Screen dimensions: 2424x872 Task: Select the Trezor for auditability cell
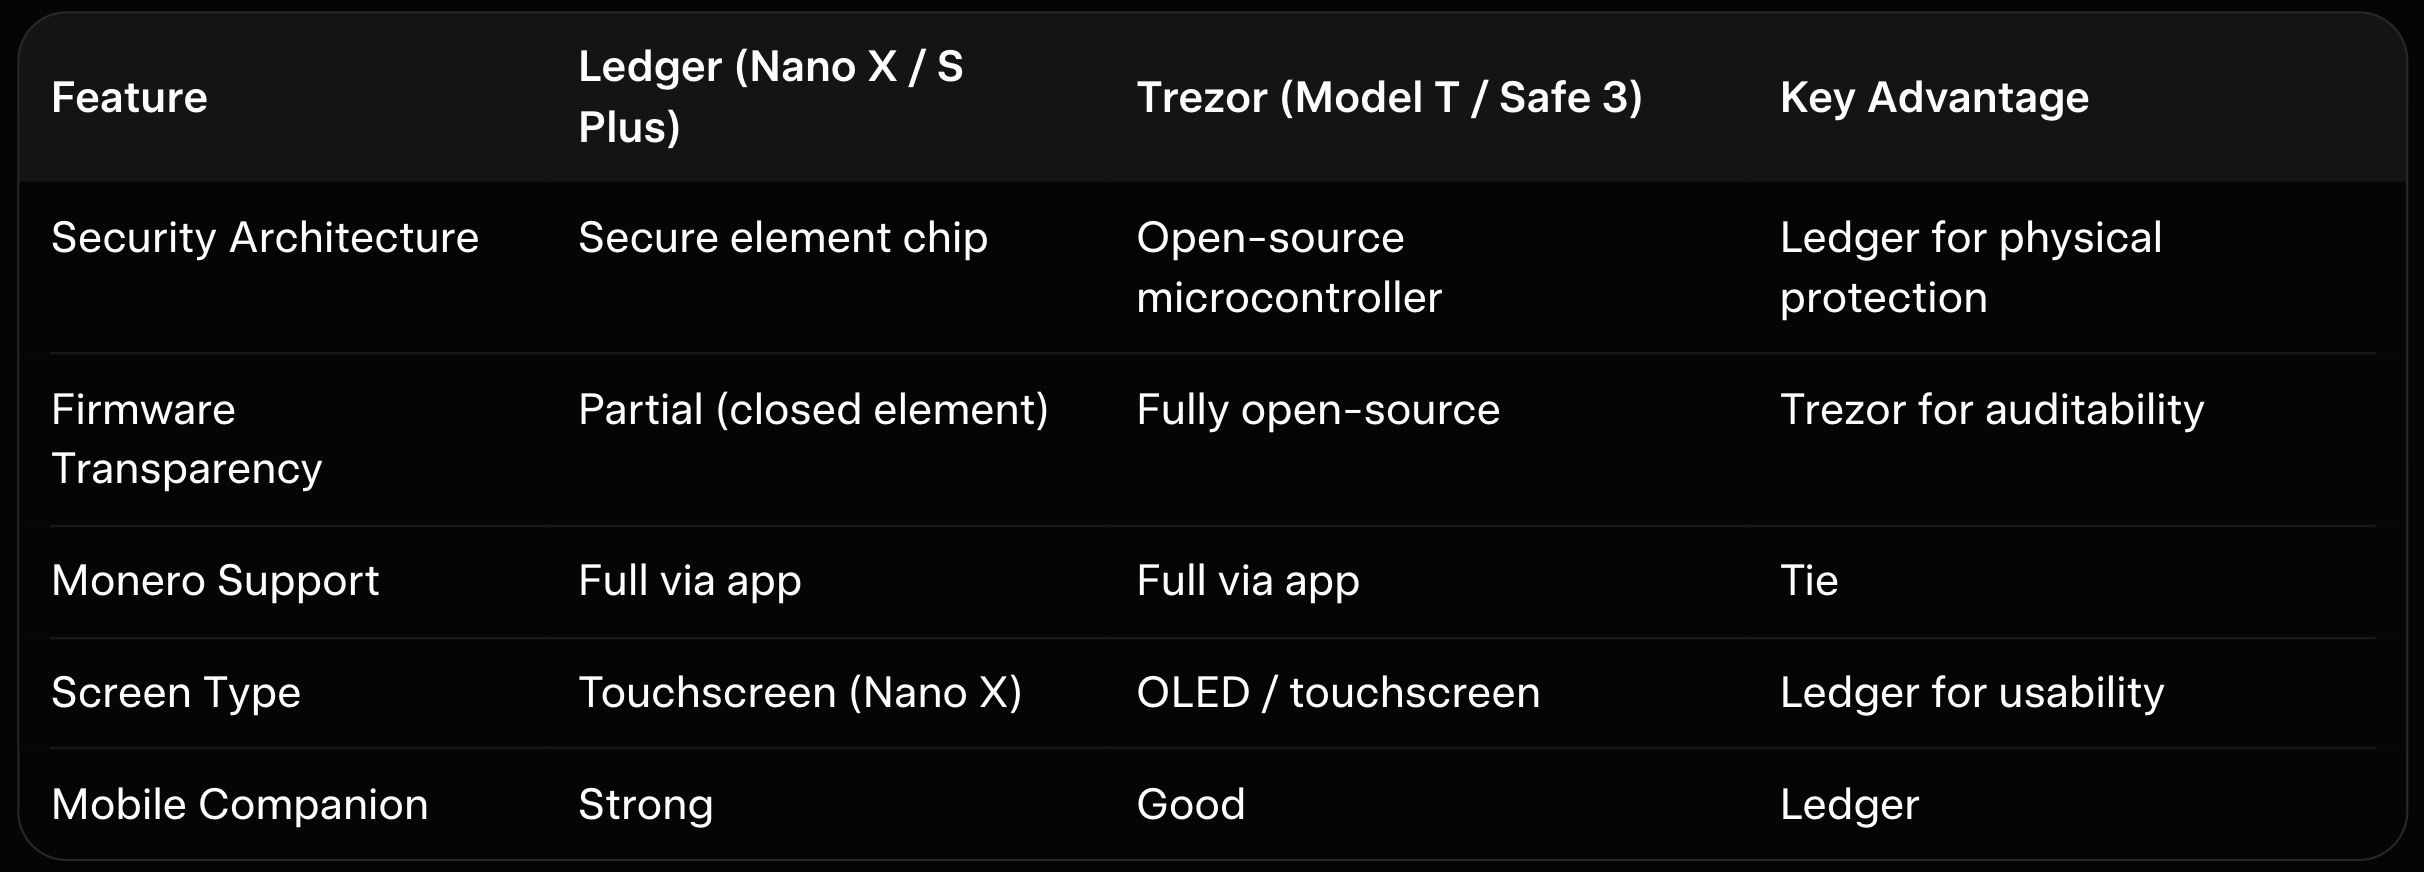coord(1991,410)
